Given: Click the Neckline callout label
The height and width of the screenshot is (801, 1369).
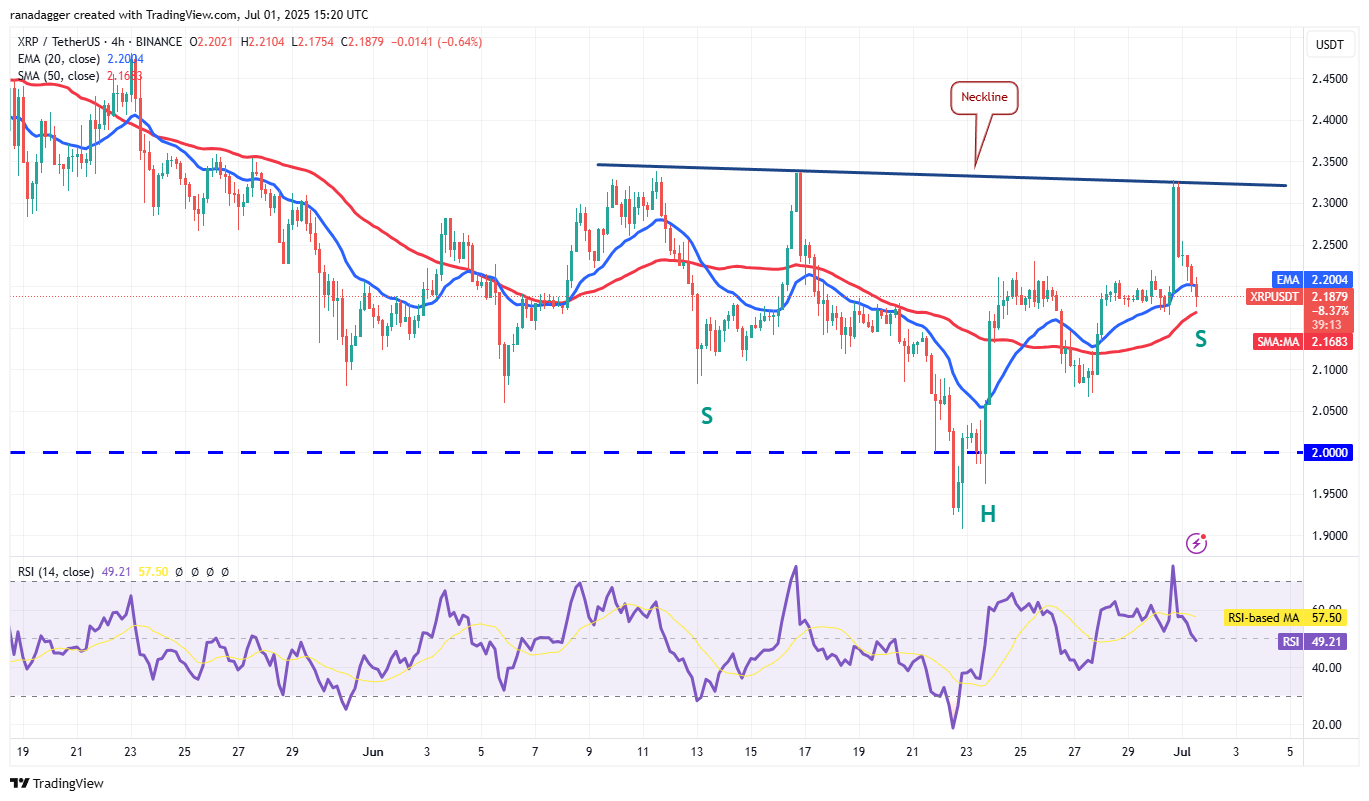Looking at the screenshot, I should click(x=984, y=98).
